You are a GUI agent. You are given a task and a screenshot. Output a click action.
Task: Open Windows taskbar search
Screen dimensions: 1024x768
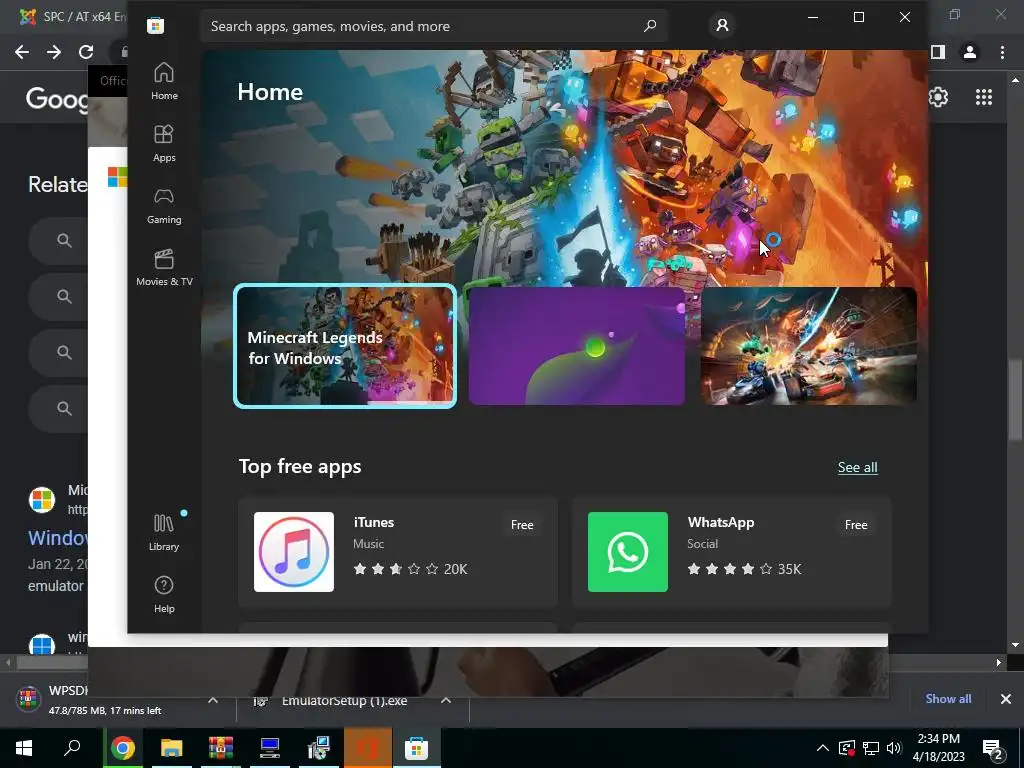pyautogui.click(x=72, y=748)
